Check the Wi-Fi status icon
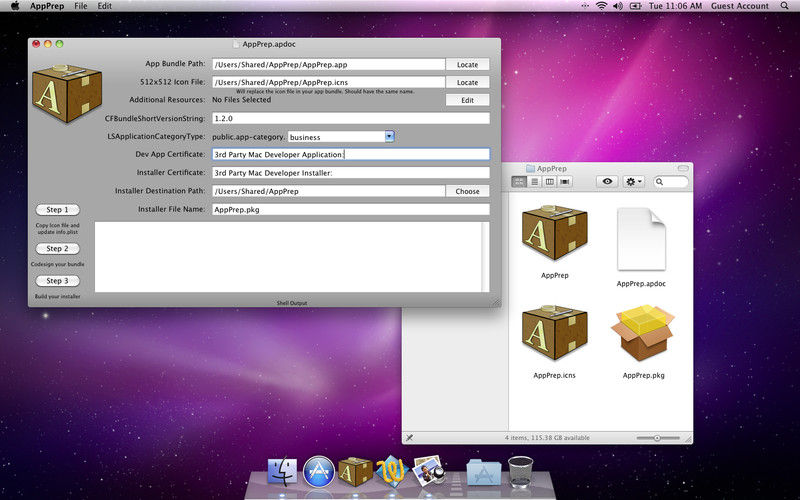 point(602,6)
